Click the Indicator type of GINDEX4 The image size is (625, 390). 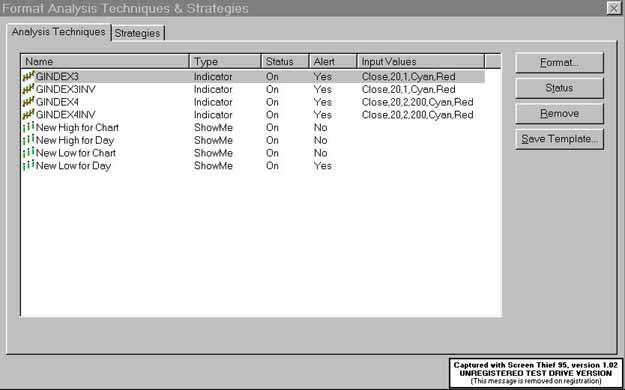pyautogui.click(x=213, y=102)
